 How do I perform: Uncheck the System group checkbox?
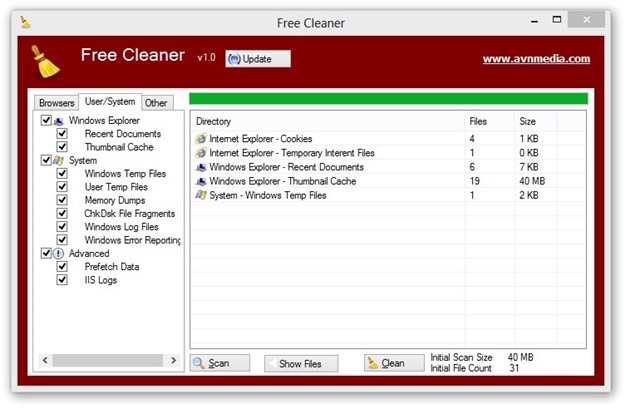[46, 160]
